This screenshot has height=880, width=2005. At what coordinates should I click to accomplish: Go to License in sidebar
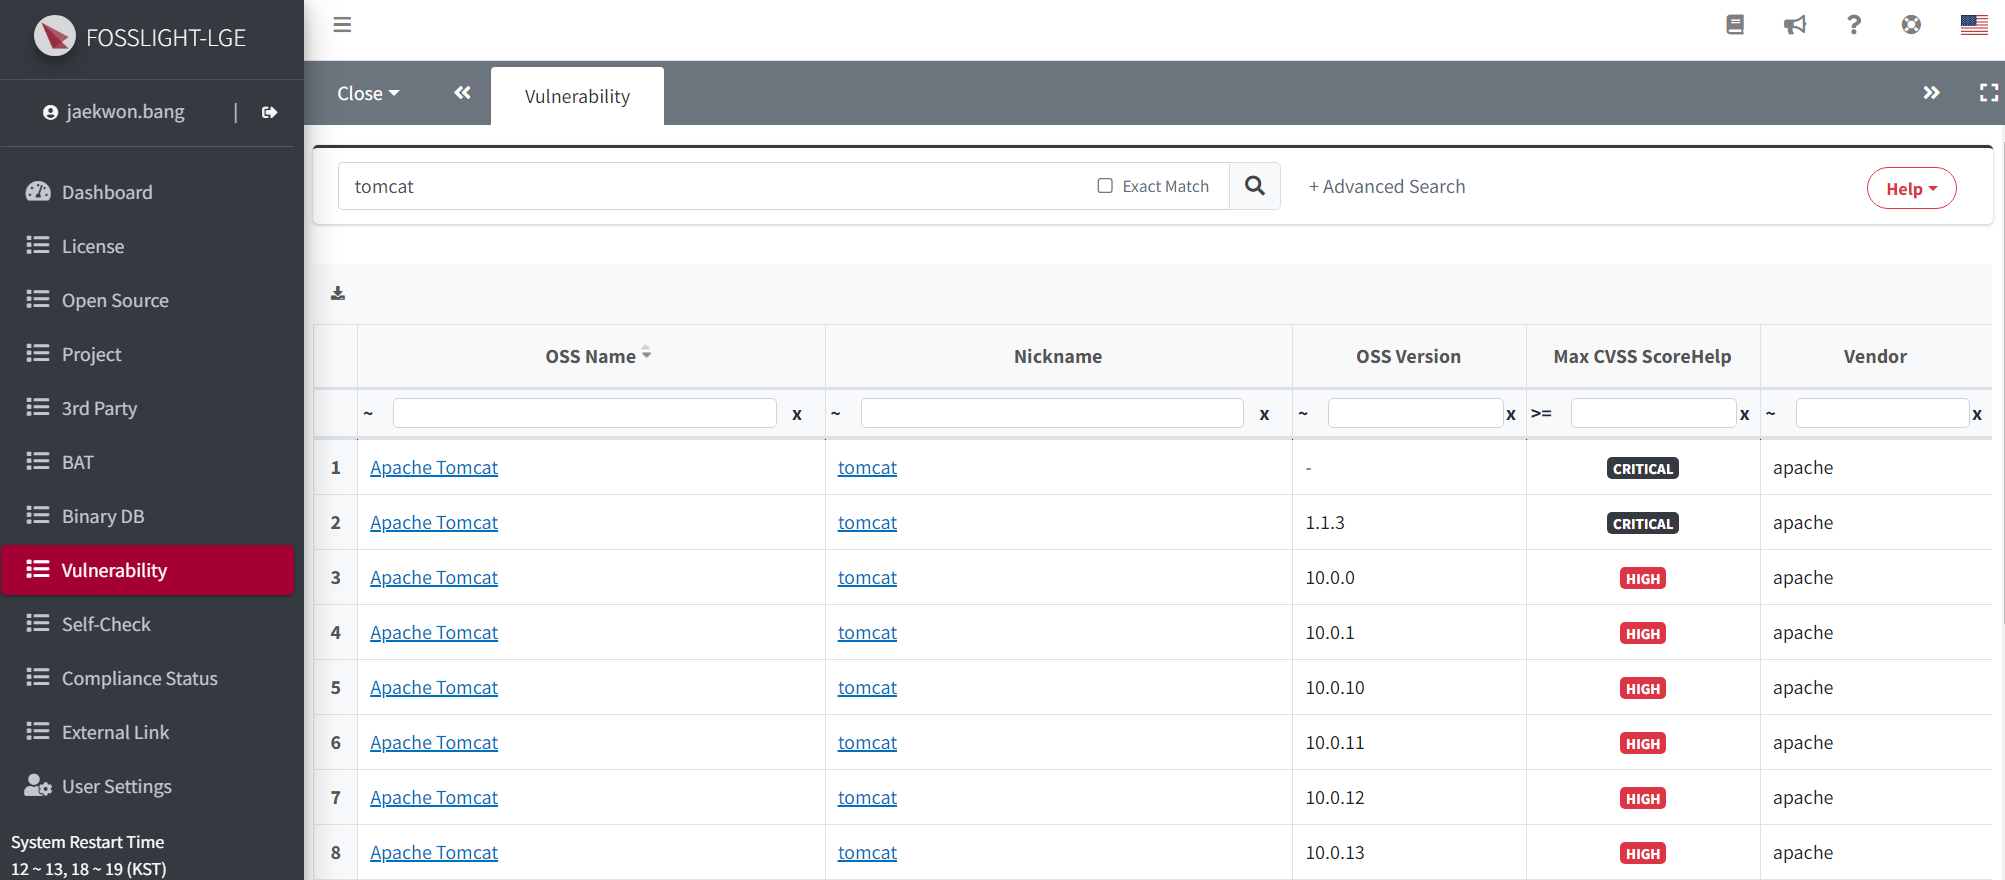coord(148,246)
